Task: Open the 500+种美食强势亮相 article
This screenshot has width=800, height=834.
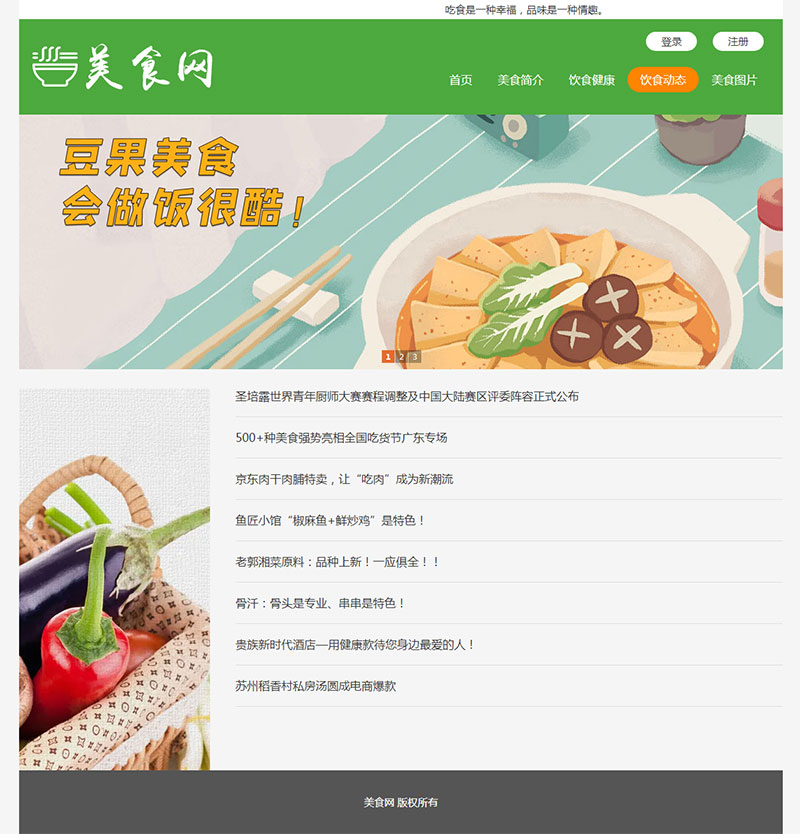Action: click(x=341, y=438)
